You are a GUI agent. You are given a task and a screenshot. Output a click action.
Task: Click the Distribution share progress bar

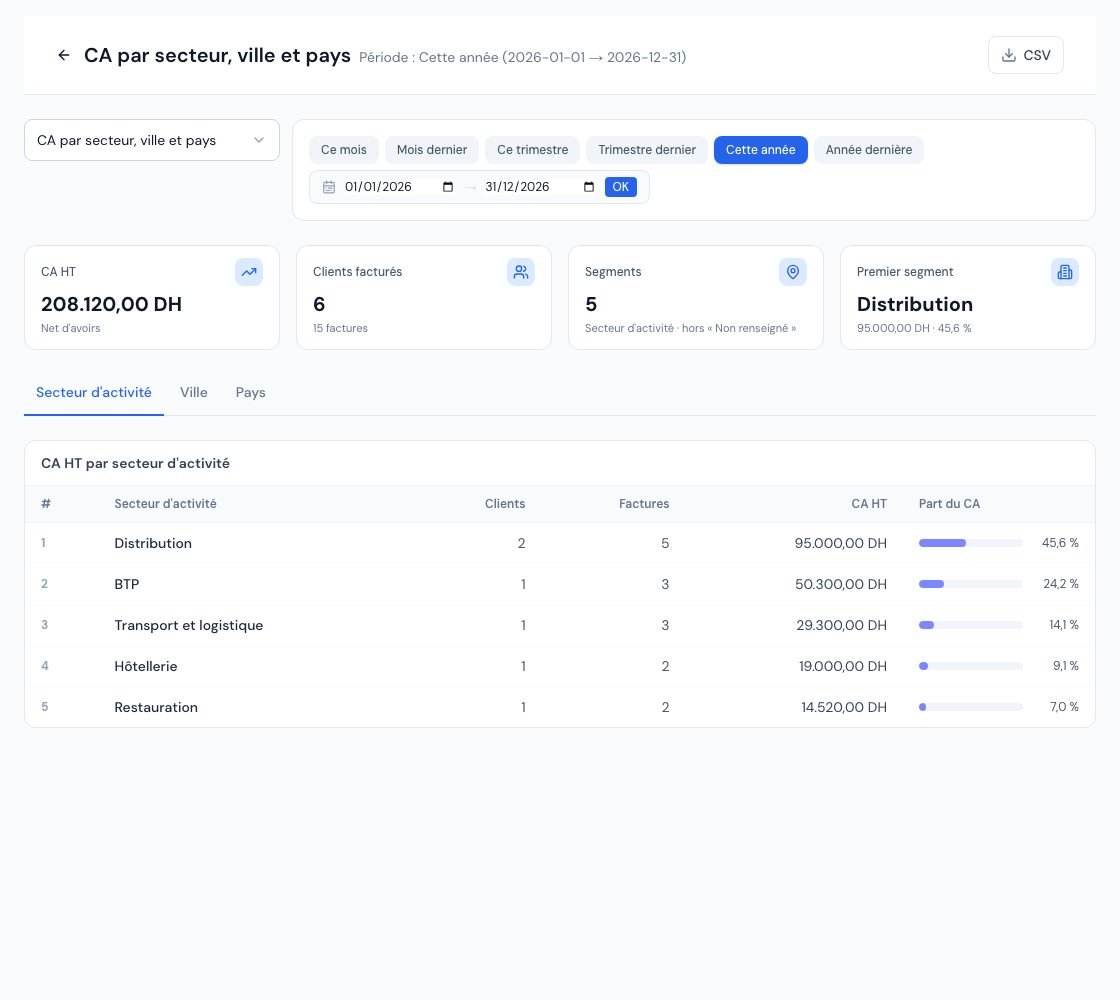coord(971,543)
